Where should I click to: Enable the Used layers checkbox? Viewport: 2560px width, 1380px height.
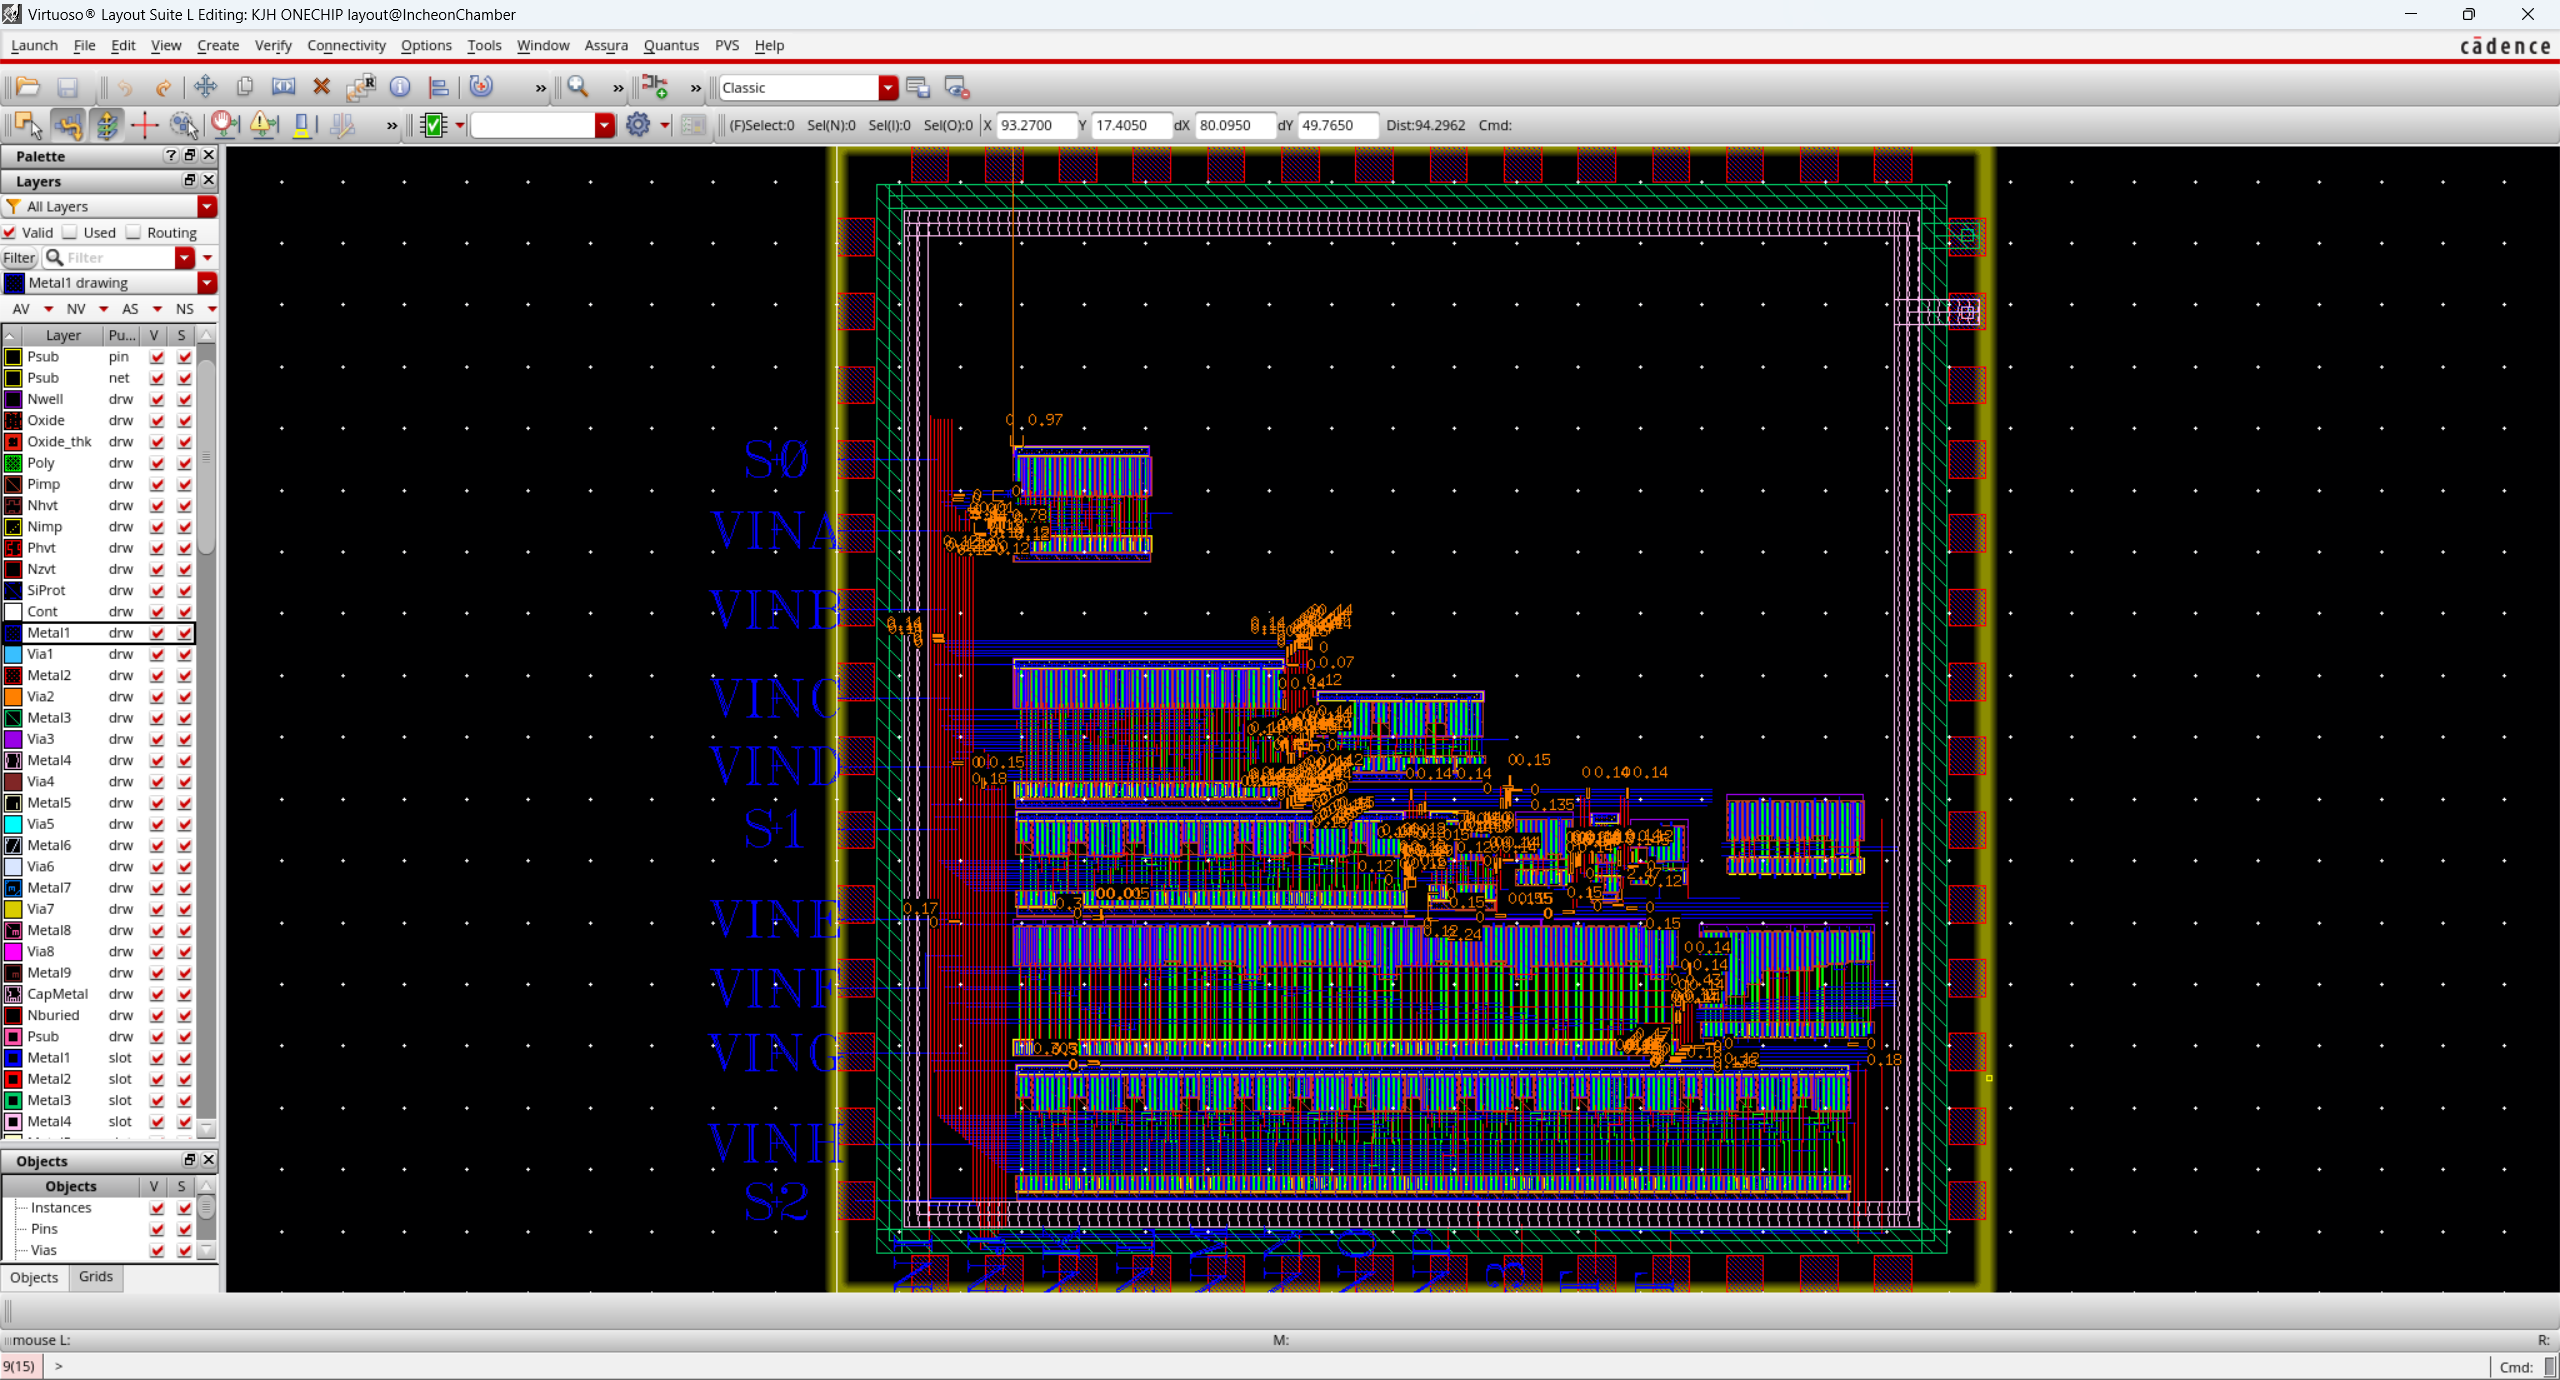[71, 232]
